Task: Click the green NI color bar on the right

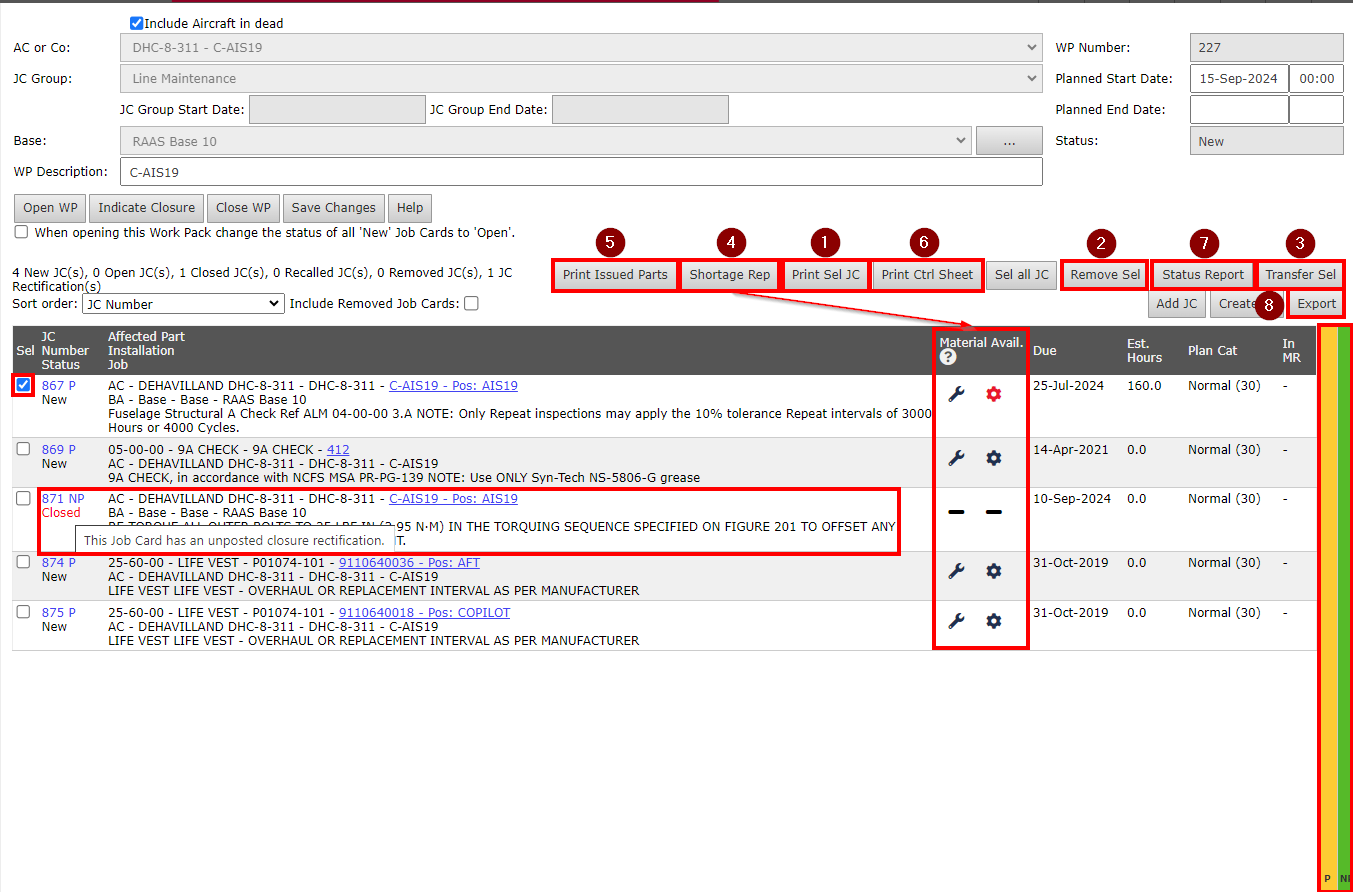Action: tap(1344, 600)
